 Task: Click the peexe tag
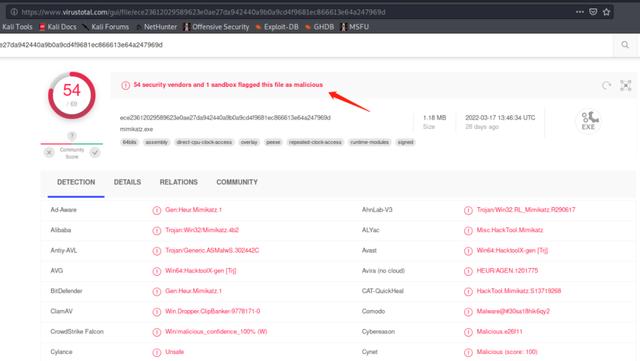273,142
